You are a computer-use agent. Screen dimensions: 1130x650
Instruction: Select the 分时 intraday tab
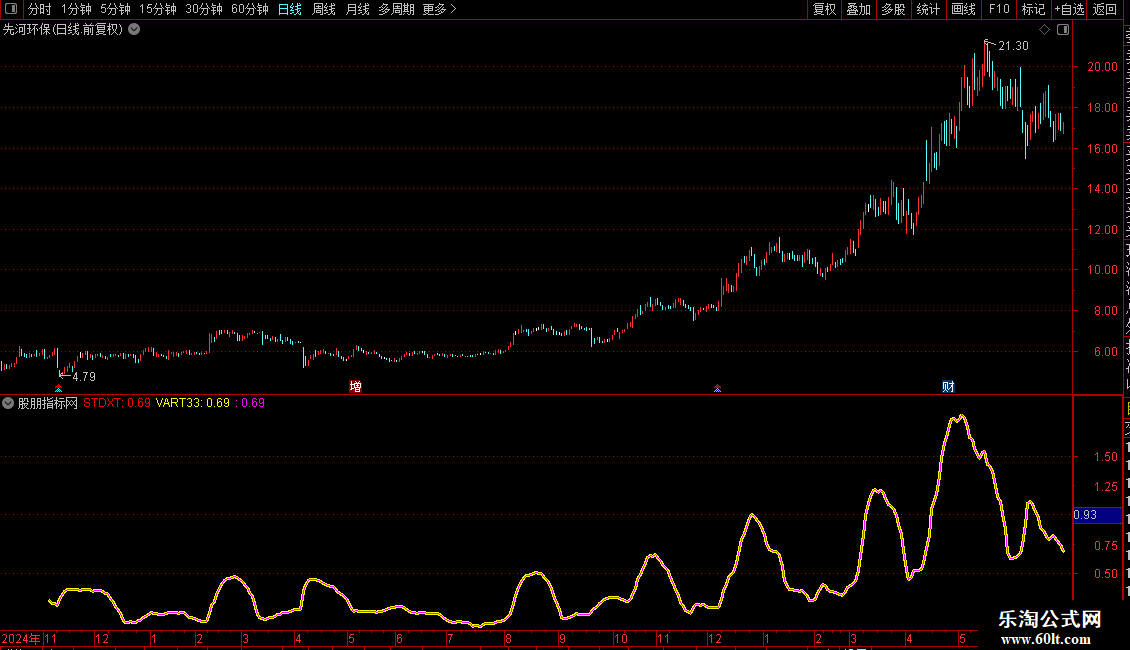click(x=40, y=9)
